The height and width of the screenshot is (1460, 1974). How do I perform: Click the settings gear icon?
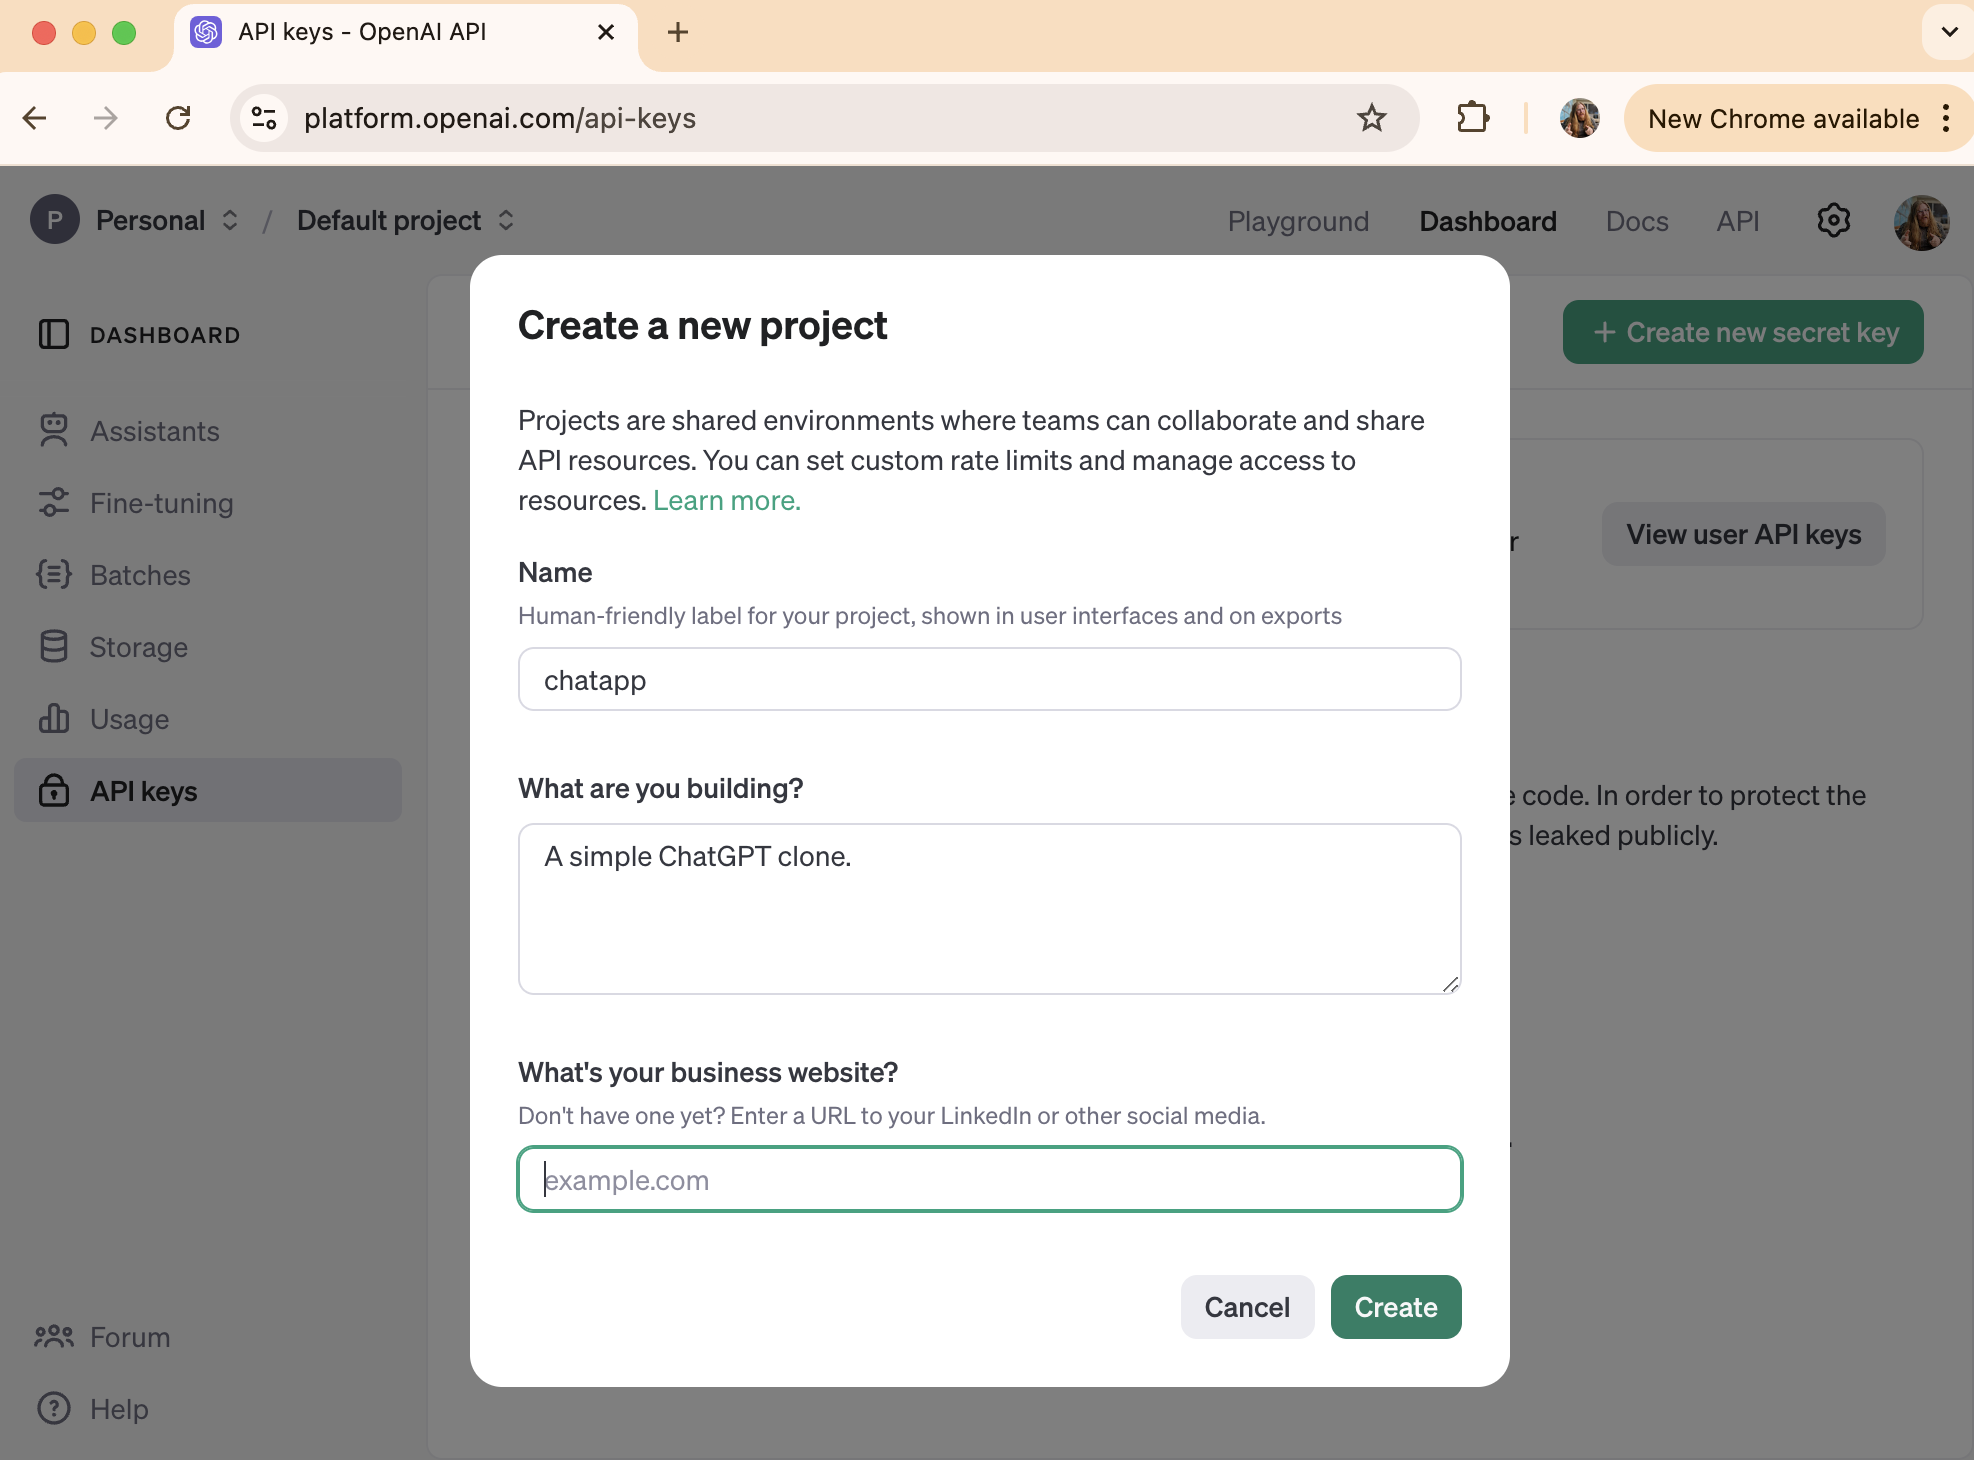[x=1833, y=220]
